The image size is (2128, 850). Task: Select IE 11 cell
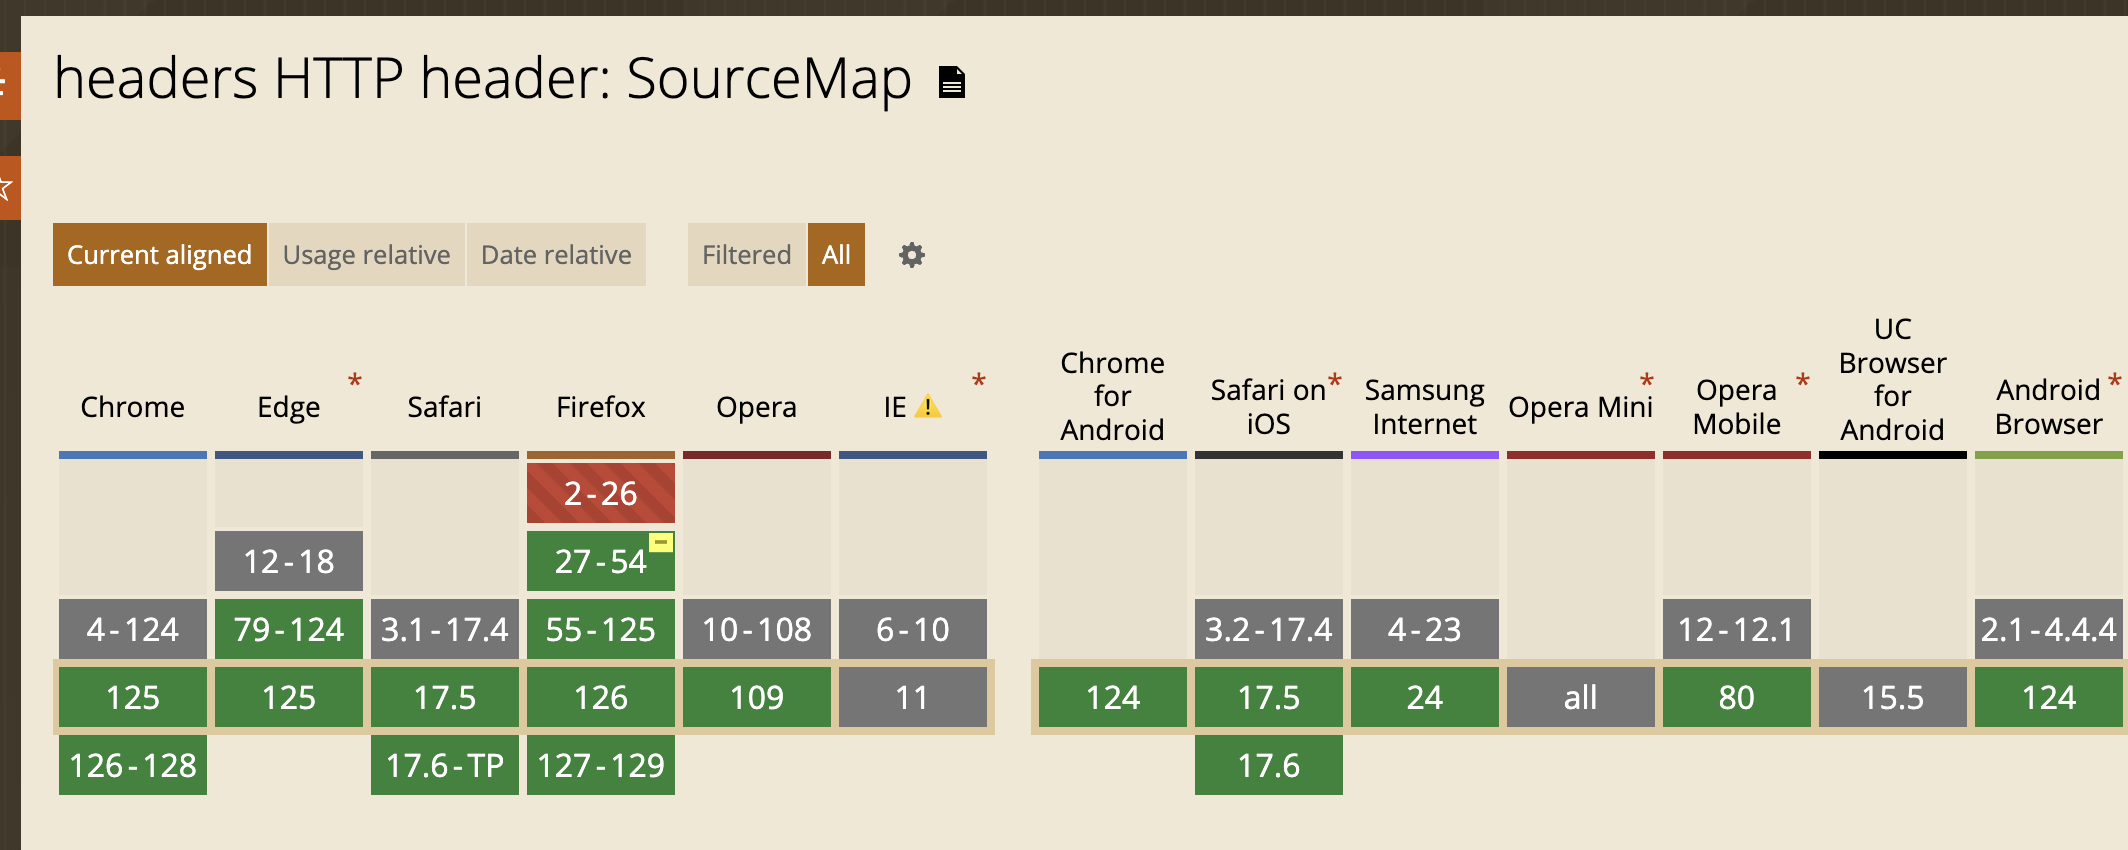(x=913, y=697)
